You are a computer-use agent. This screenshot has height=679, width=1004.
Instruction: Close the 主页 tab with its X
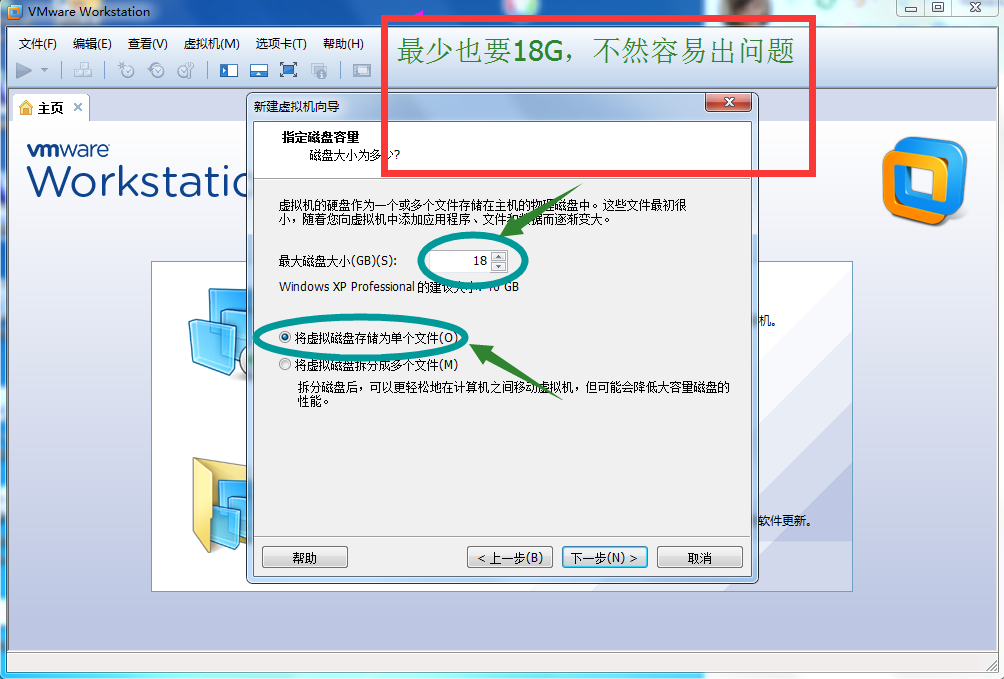(x=77, y=107)
